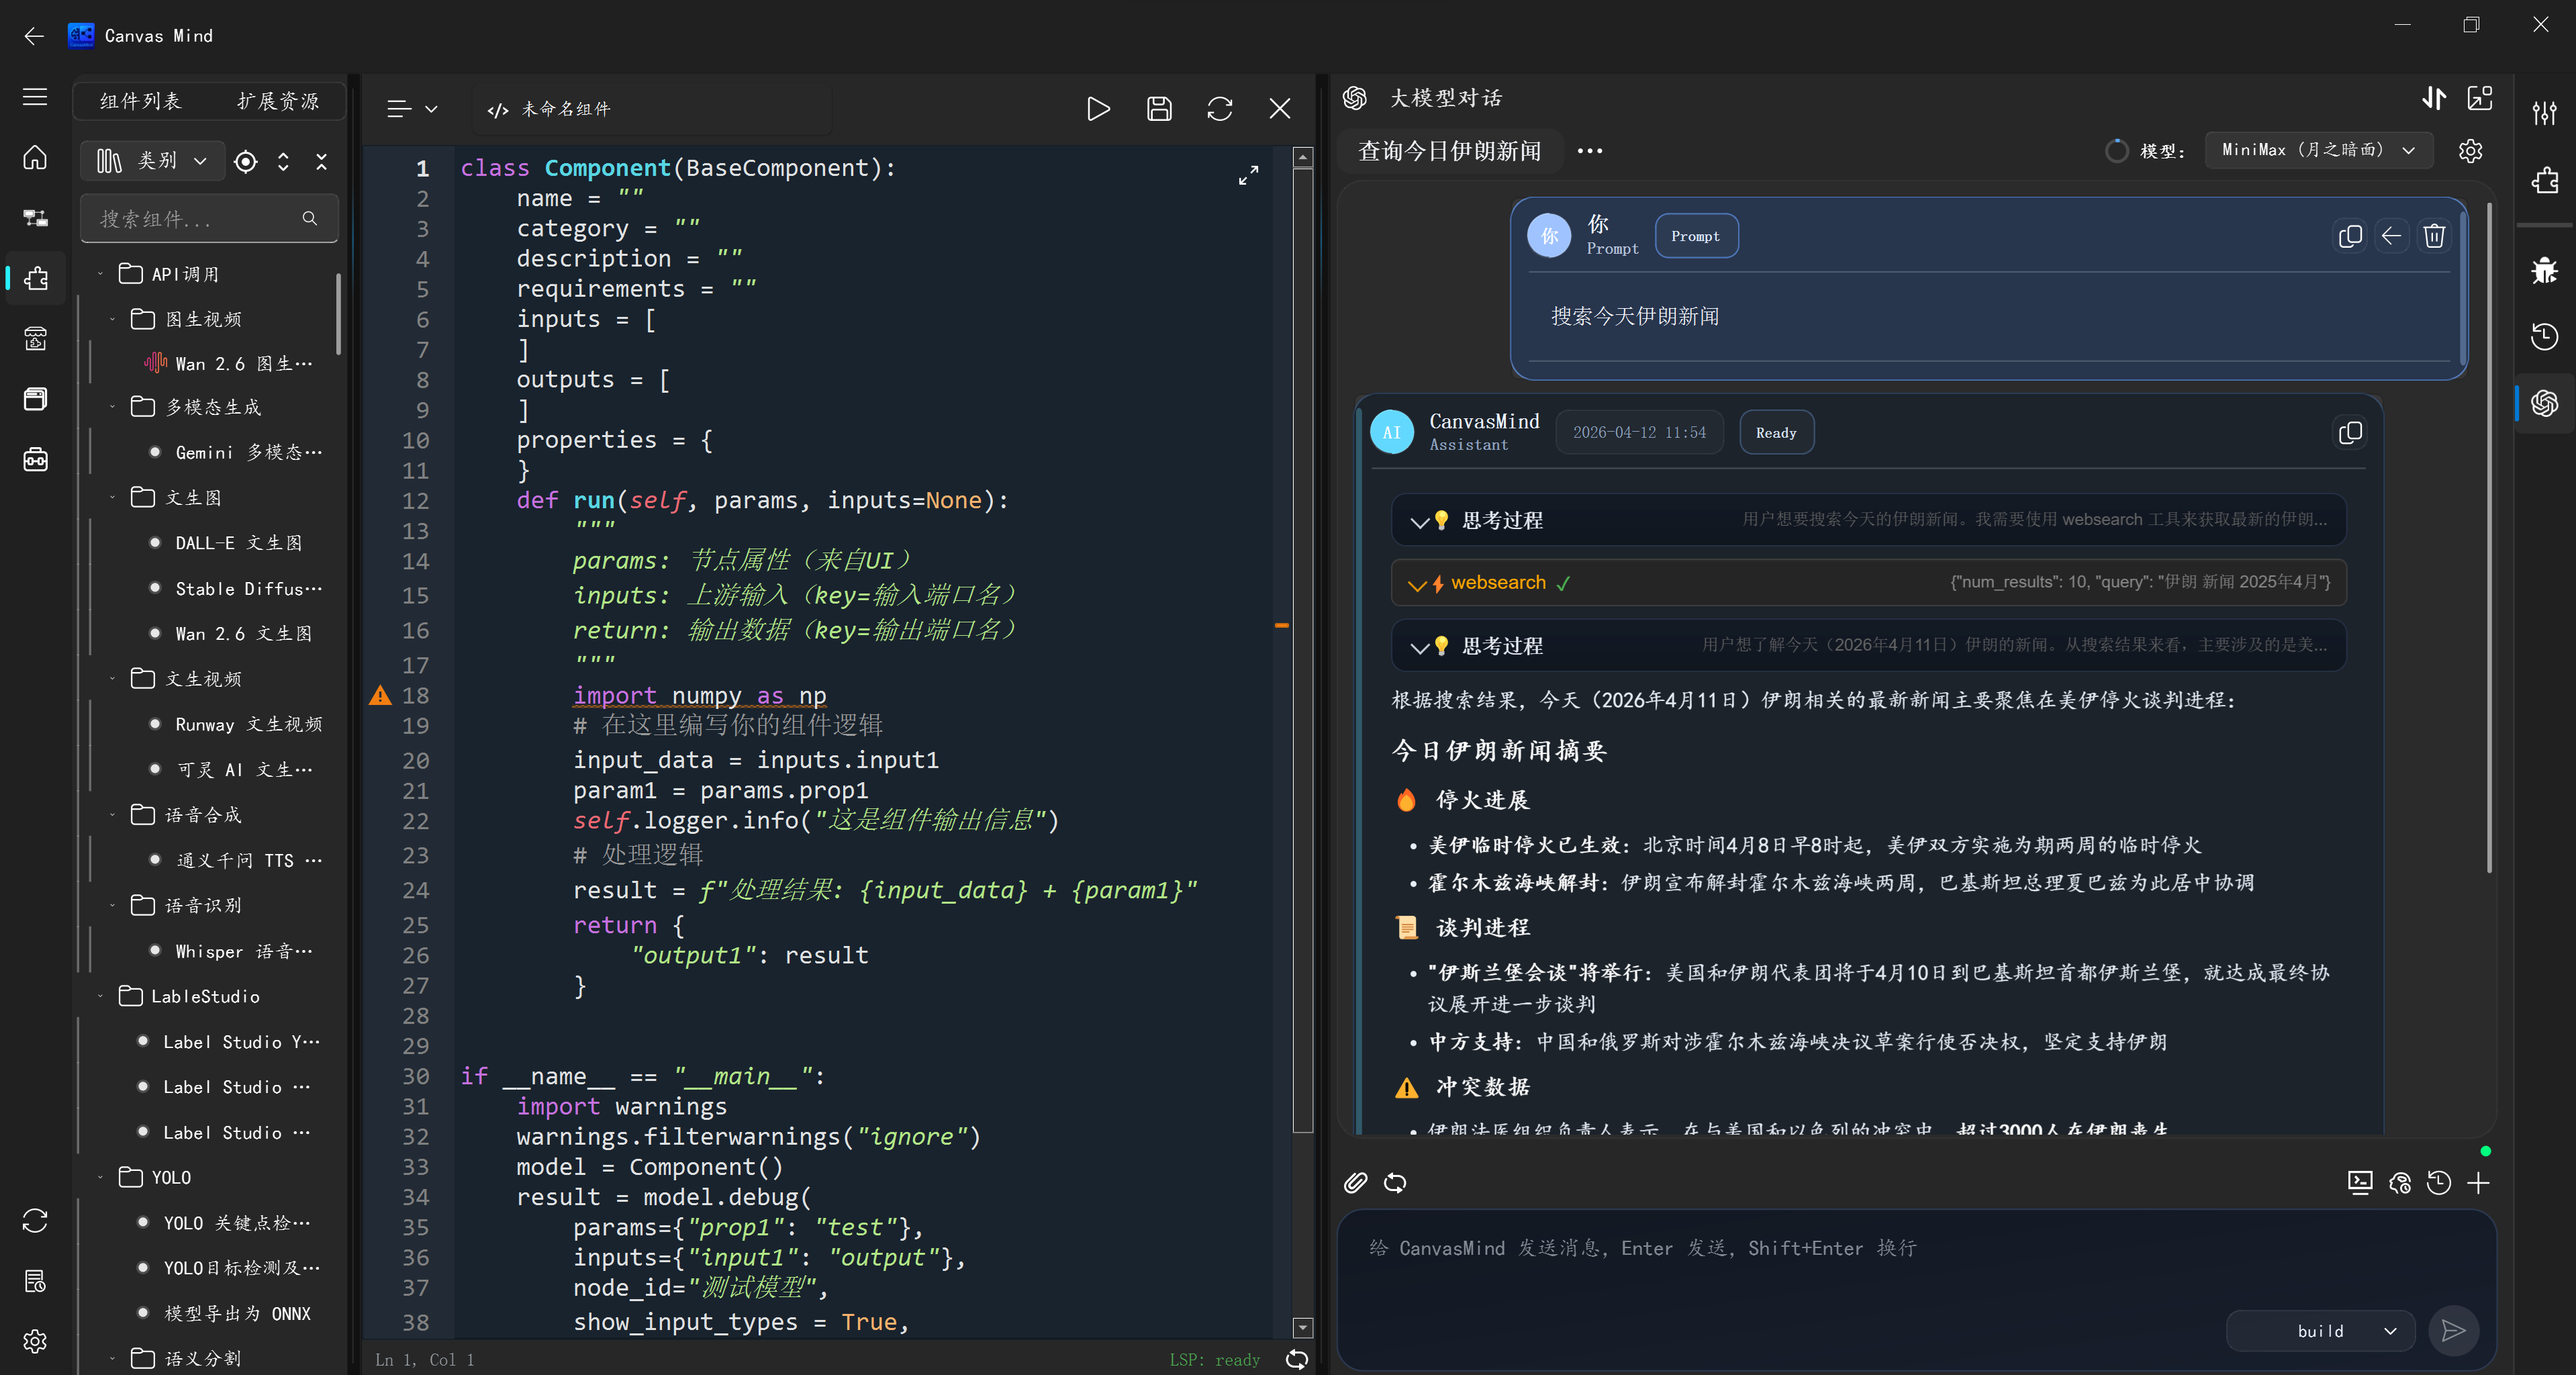Viewport: 2576px width, 1375px height.
Task: Locate current component target icon
Action: 246,161
